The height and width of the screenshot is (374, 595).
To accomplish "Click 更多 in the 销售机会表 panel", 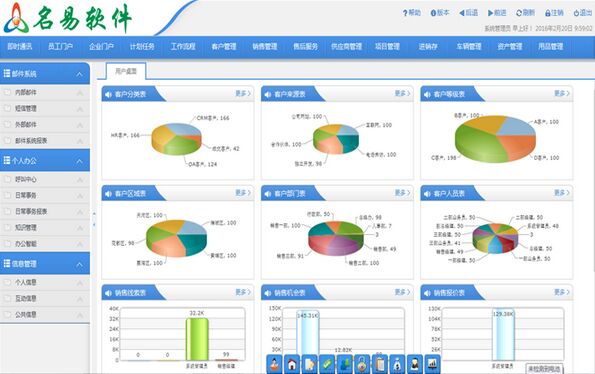I will 403,292.
